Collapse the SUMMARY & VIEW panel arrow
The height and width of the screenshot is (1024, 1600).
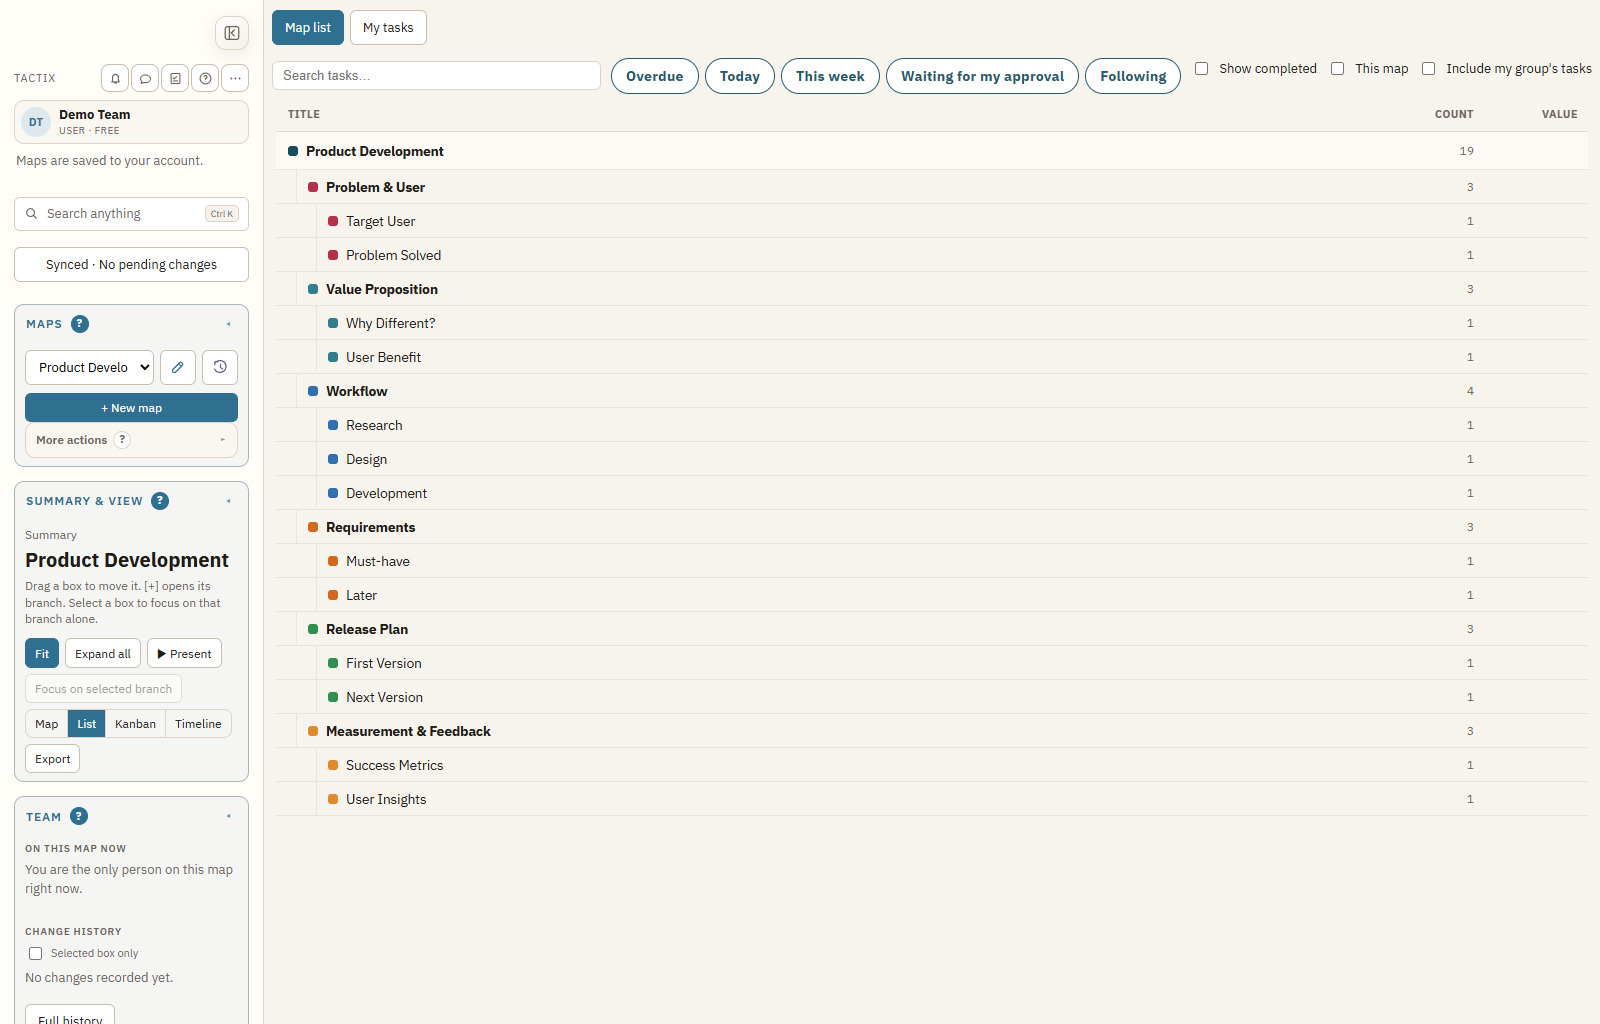[x=228, y=501]
